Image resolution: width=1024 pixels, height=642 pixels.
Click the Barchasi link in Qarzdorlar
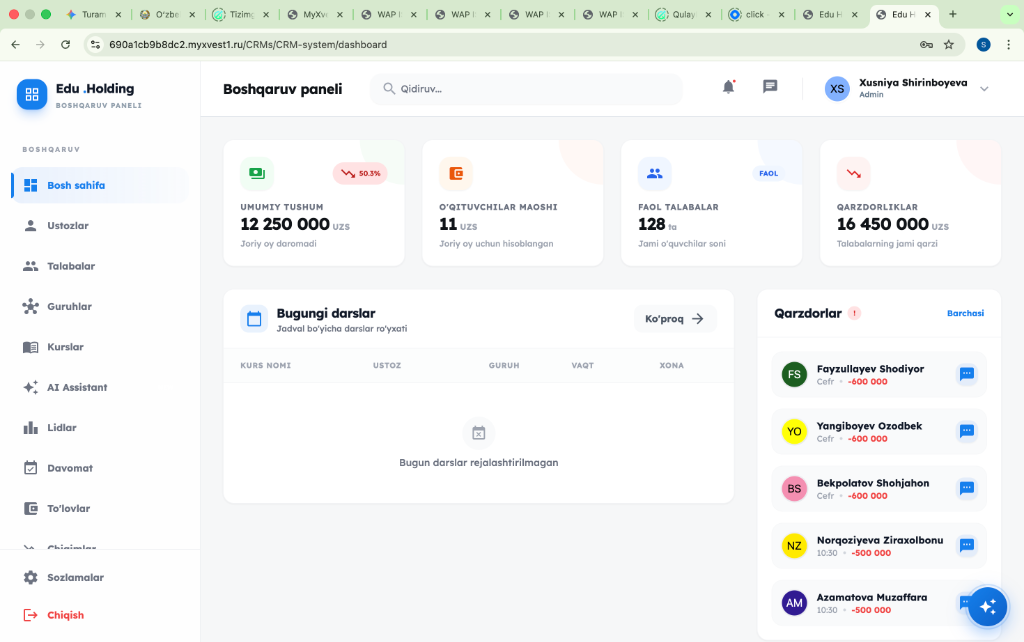[x=965, y=313]
